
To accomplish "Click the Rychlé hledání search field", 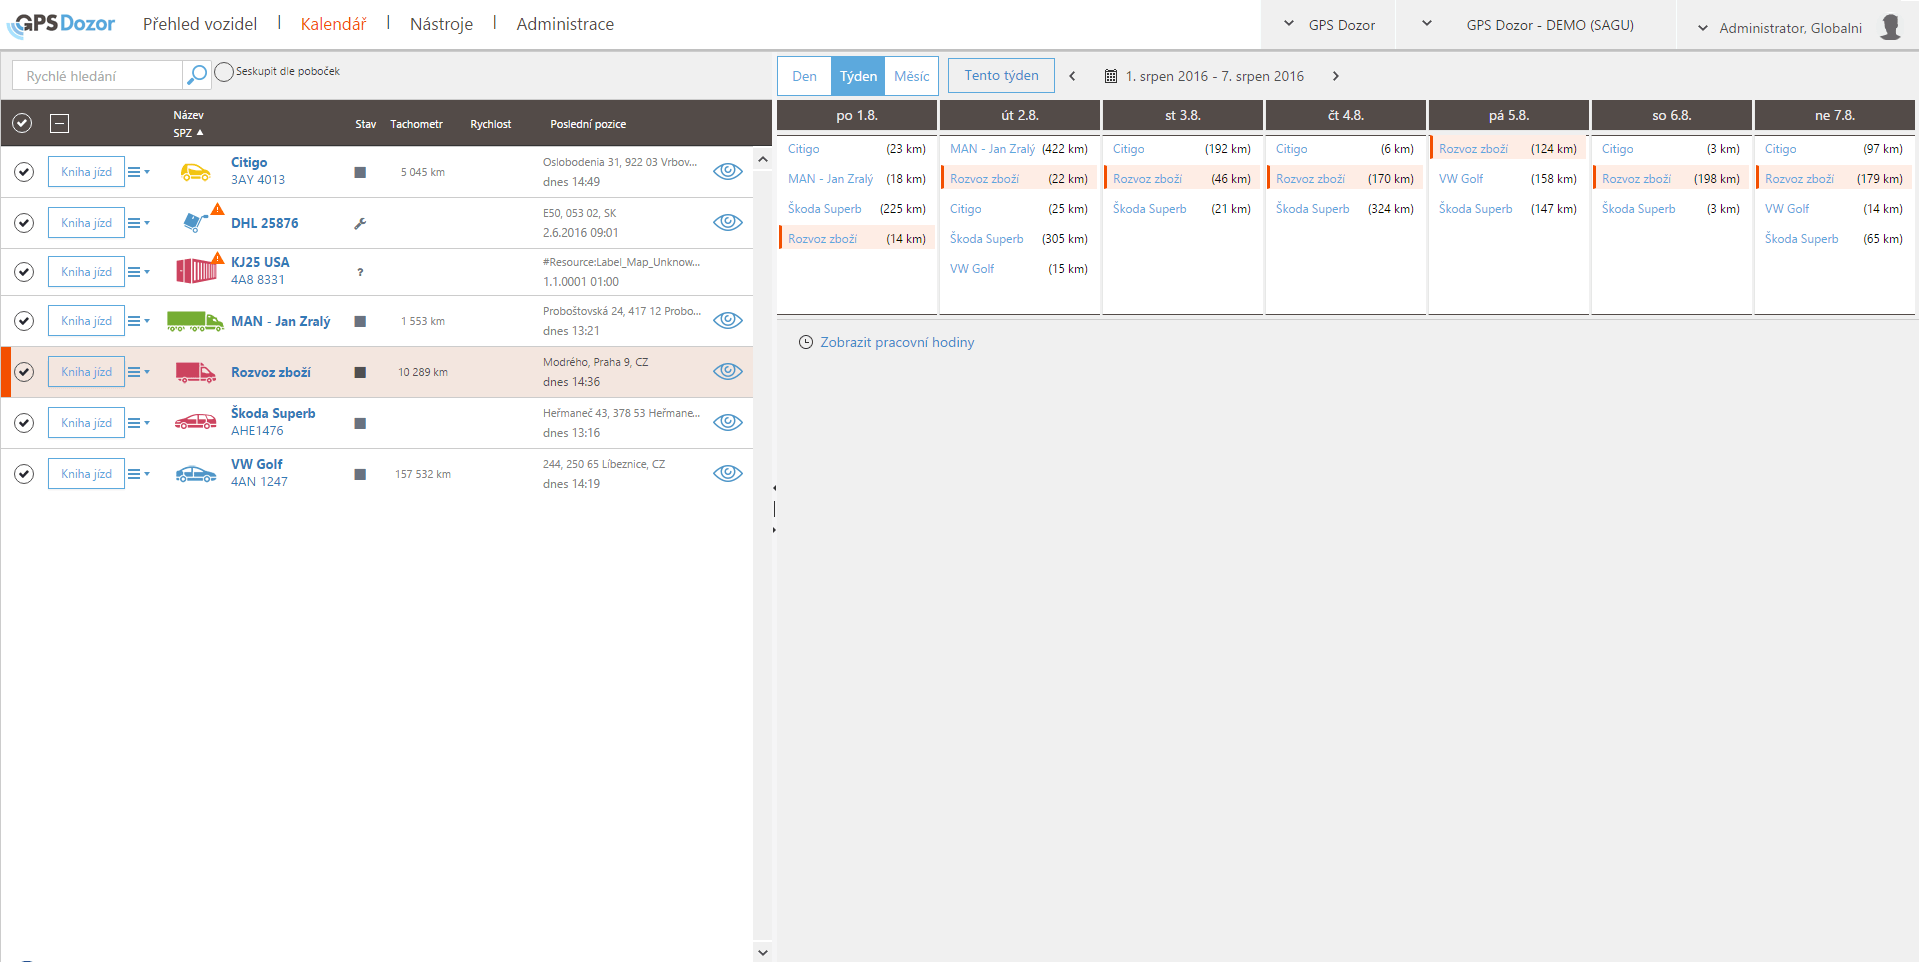I will pyautogui.click(x=97, y=76).
